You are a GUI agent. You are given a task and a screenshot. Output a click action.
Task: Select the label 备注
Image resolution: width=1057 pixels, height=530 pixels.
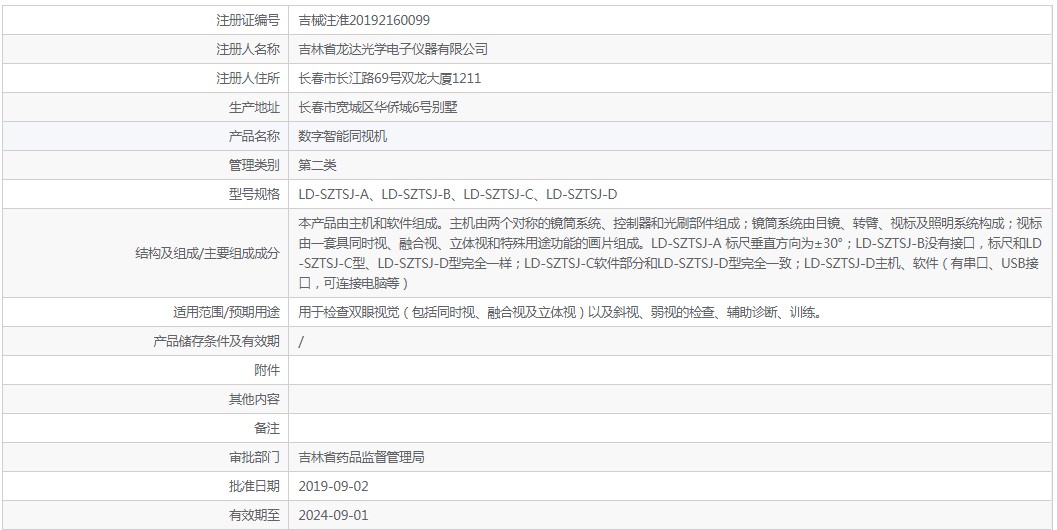(x=267, y=428)
